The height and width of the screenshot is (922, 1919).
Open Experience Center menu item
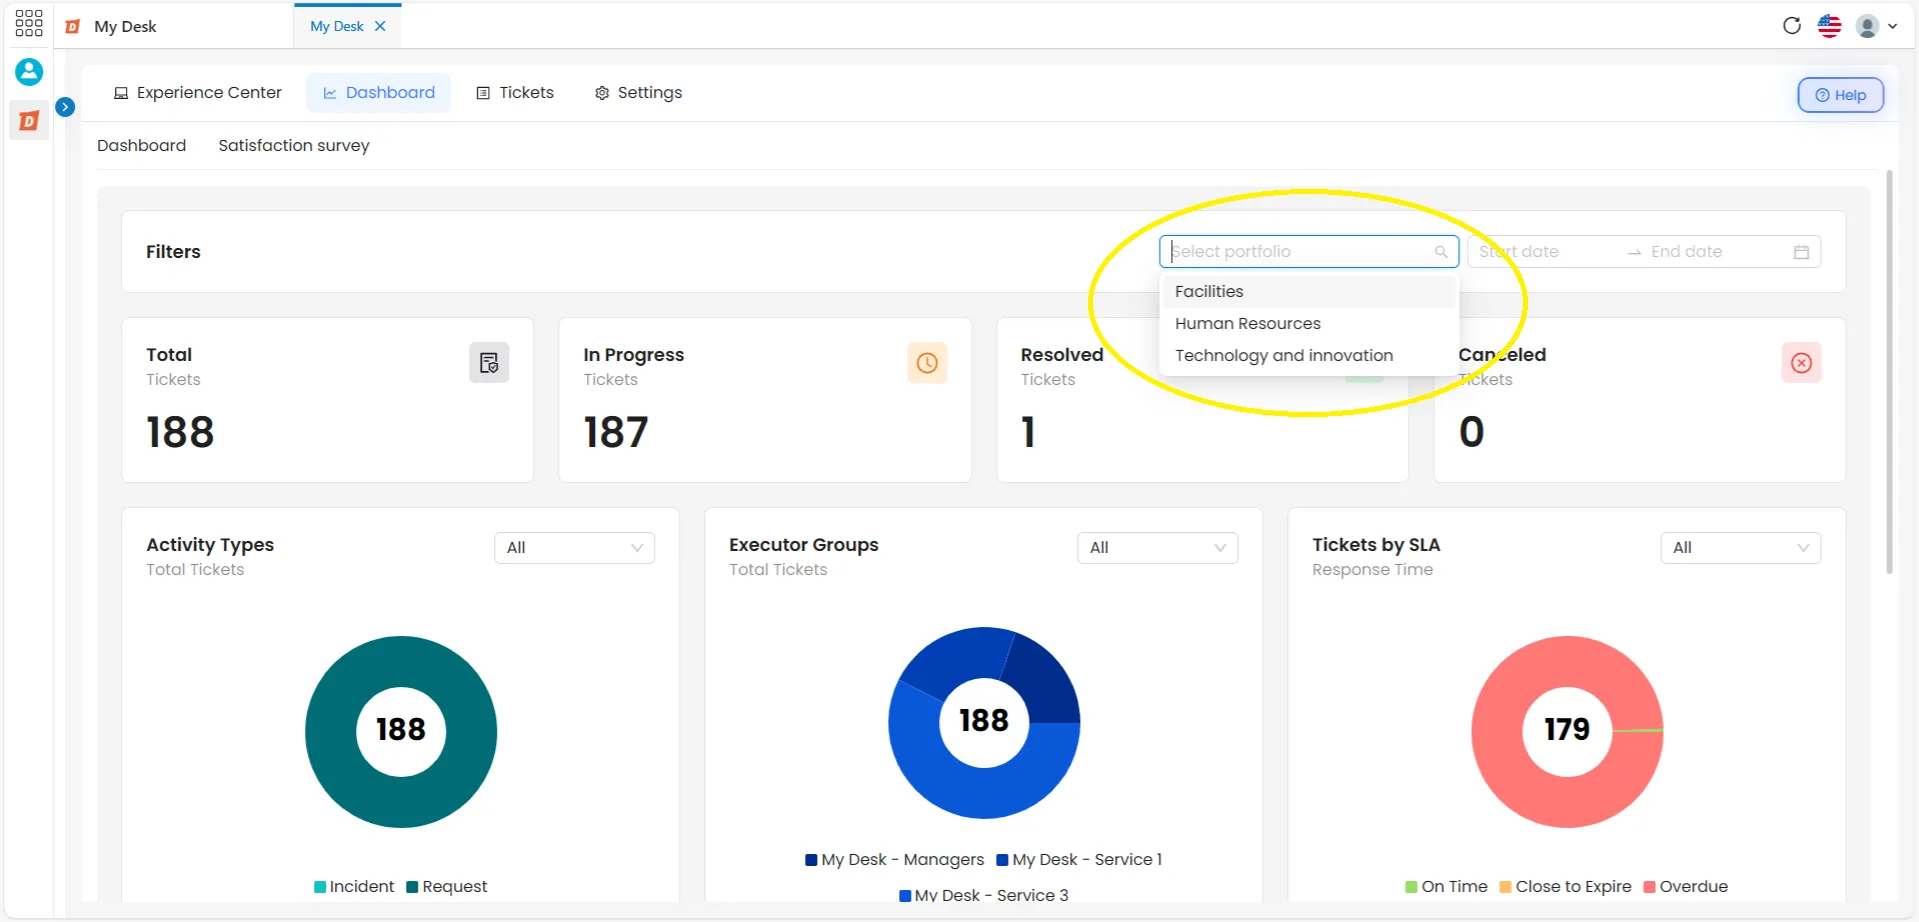198,92
